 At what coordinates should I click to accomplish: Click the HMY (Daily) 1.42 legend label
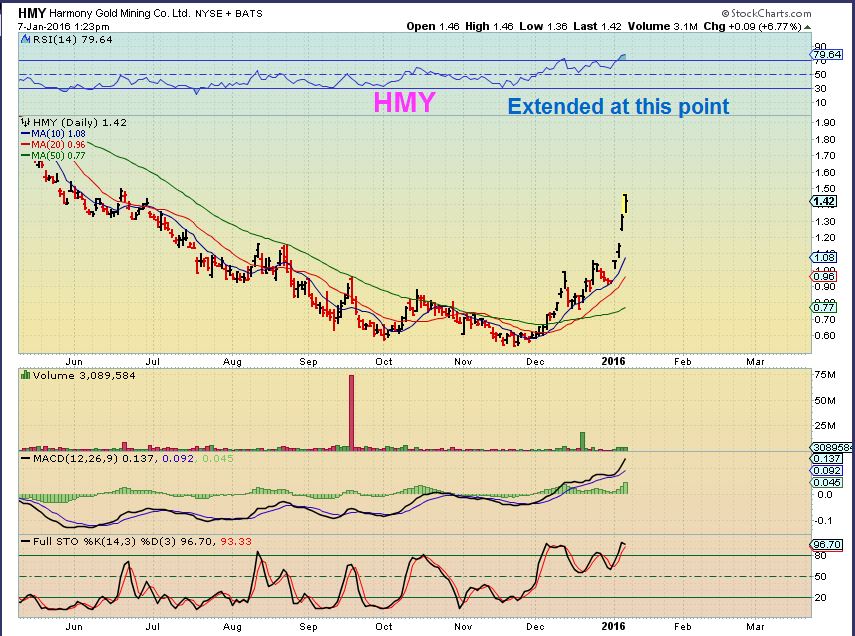click(80, 122)
